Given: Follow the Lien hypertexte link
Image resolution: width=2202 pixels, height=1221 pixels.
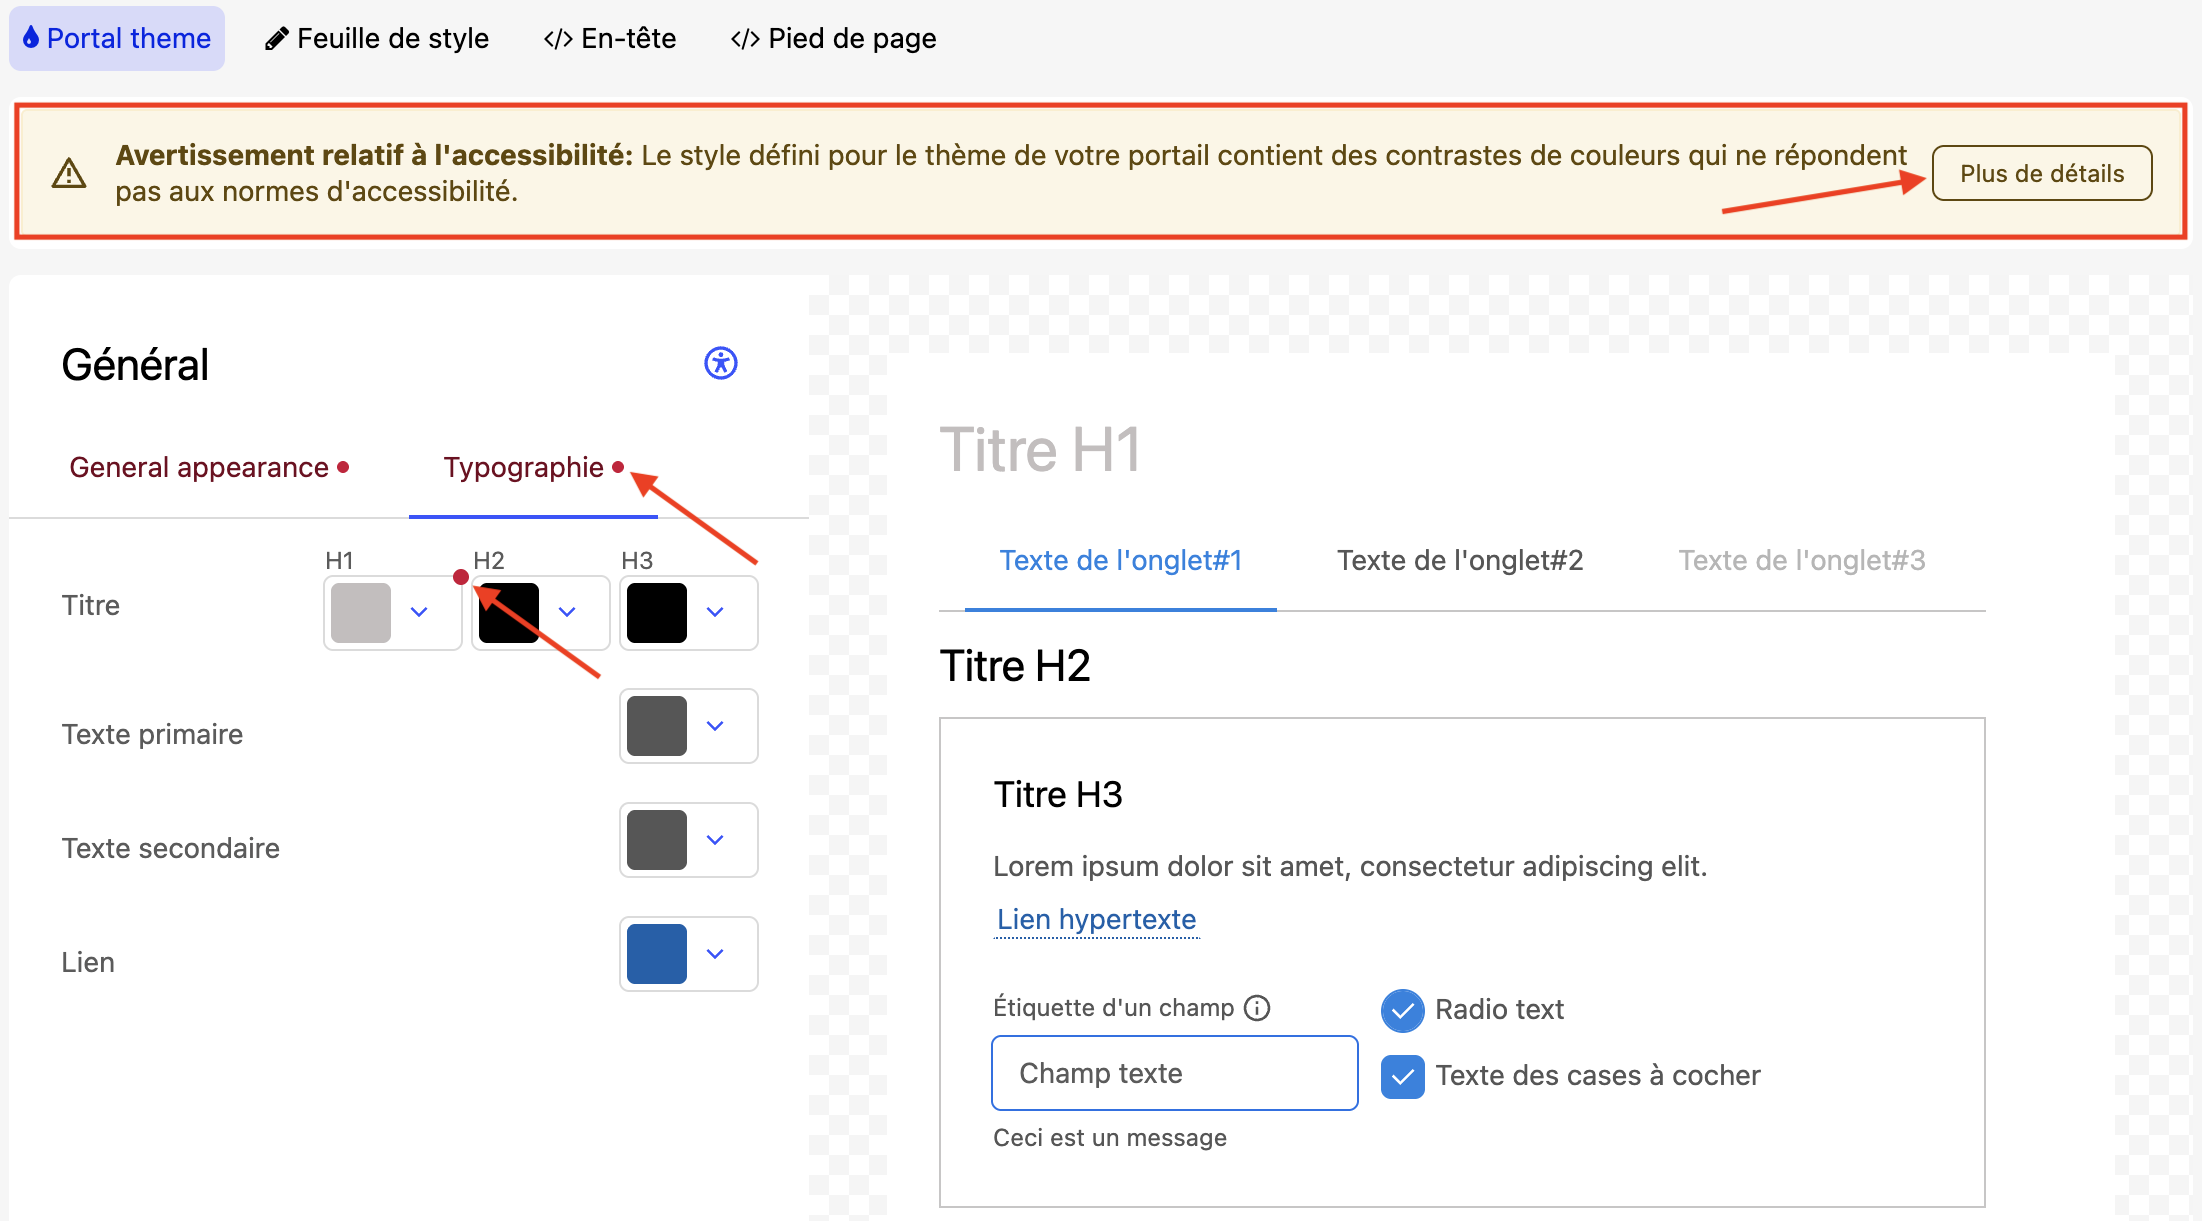Looking at the screenshot, I should [x=1096, y=920].
